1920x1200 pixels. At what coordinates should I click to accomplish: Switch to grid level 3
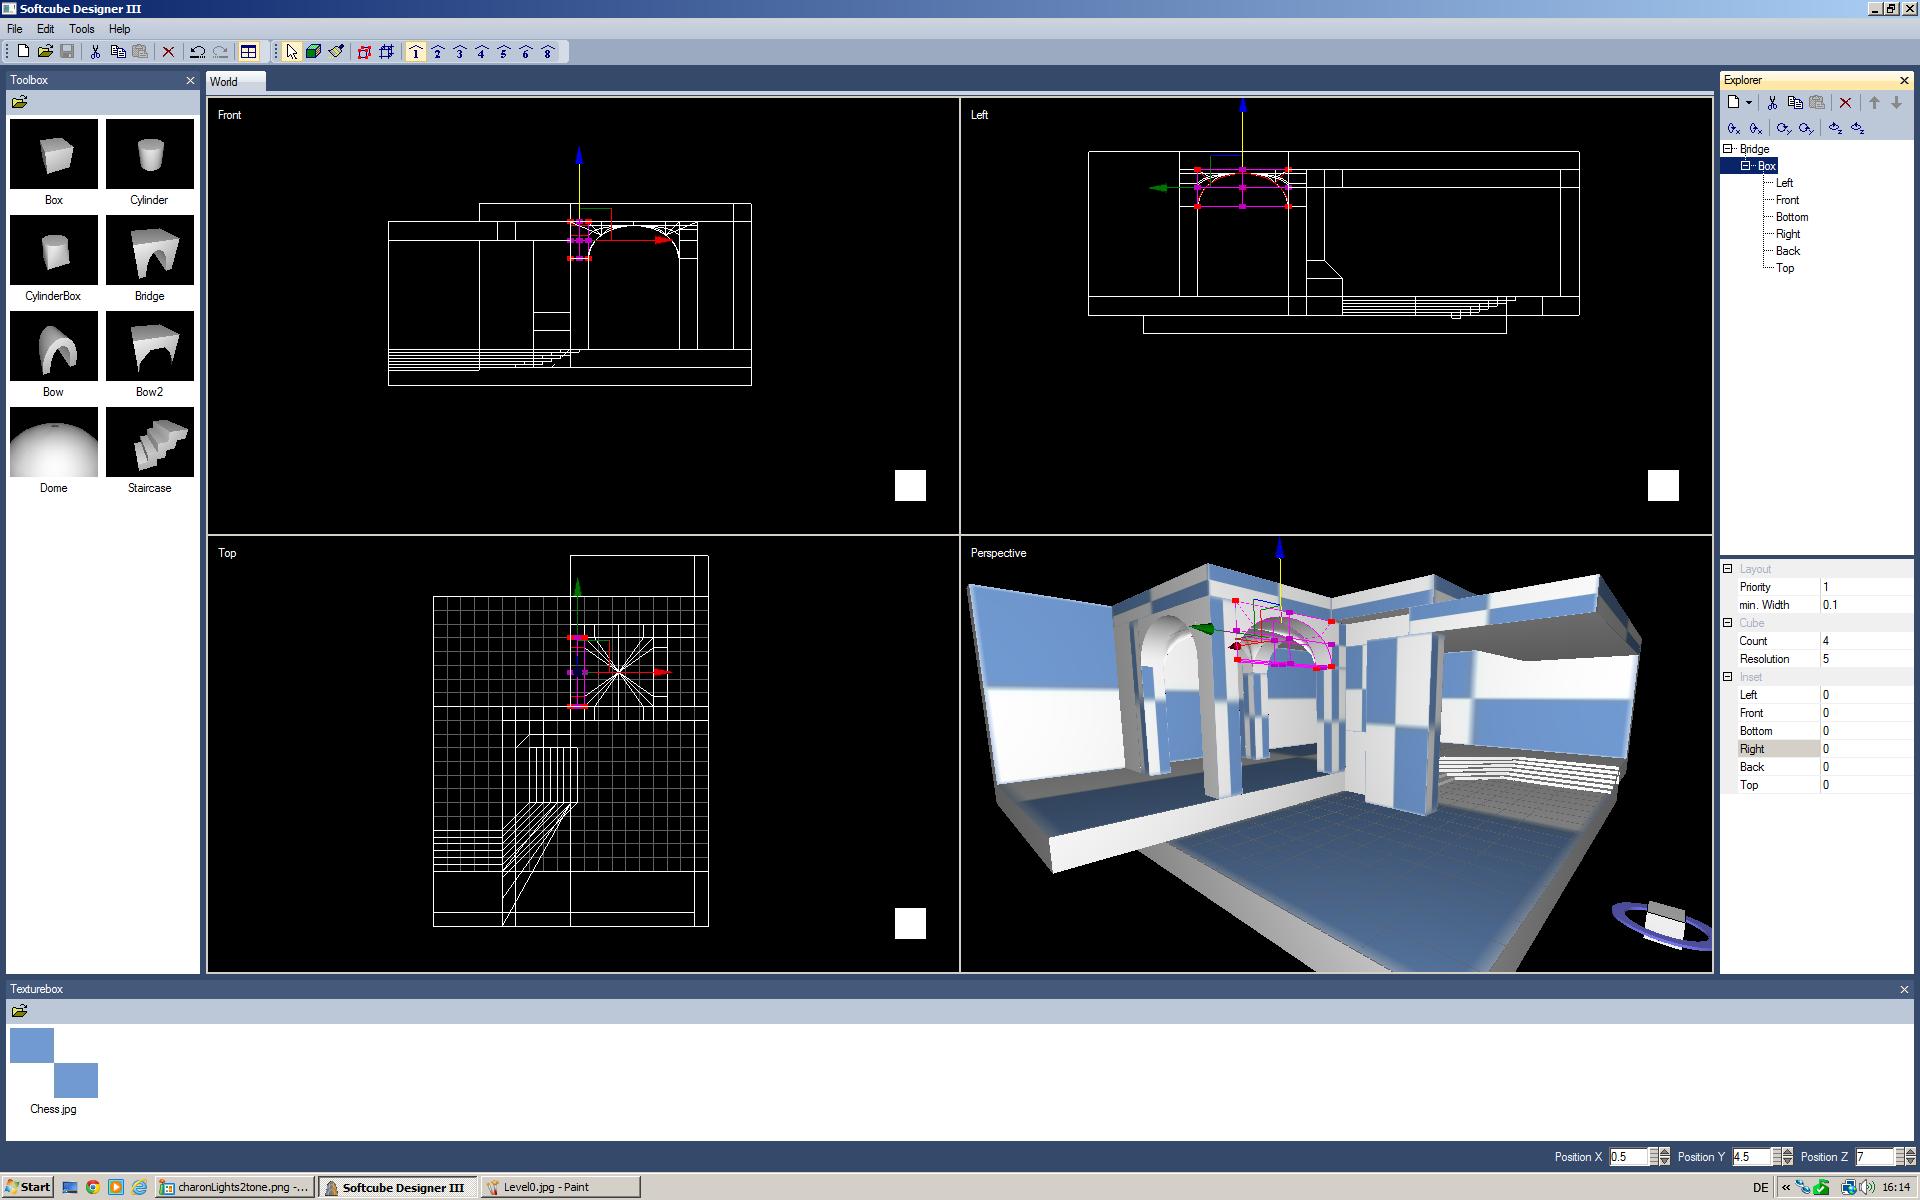click(x=459, y=52)
